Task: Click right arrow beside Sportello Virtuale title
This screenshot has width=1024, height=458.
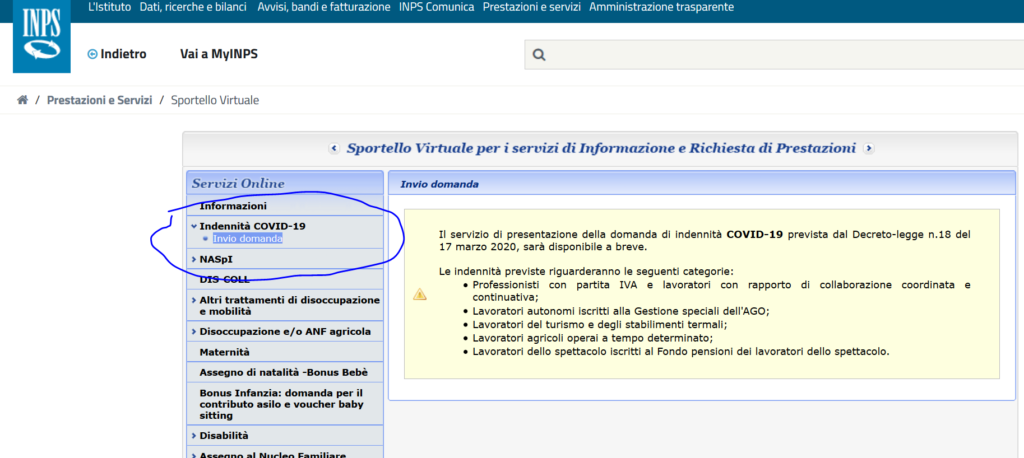Action: [868, 149]
